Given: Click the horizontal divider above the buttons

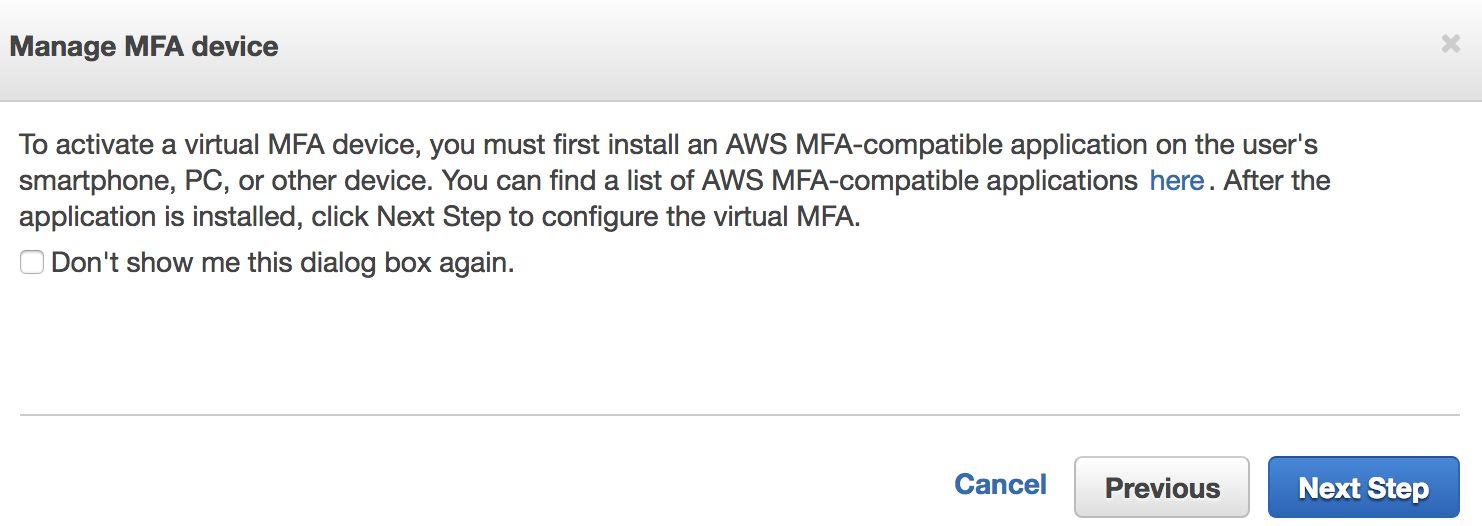Looking at the screenshot, I should pyautogui.click(x=740, y=414).
